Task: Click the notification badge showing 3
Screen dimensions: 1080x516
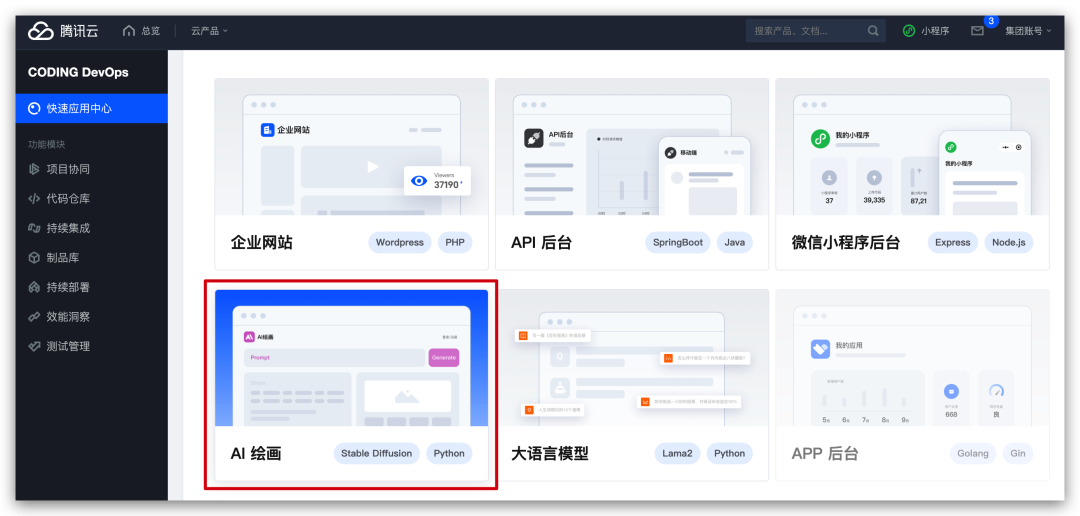Action: (991, 21)
